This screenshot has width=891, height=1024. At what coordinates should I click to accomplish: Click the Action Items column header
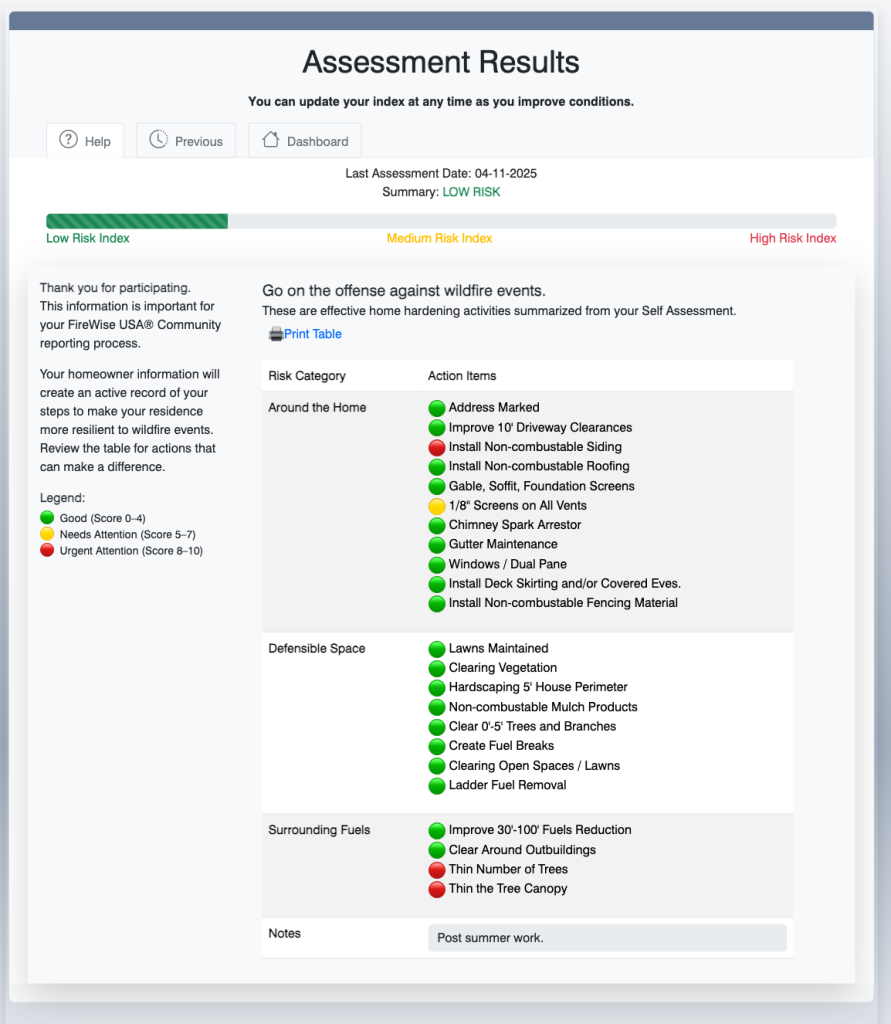point(462,376)
